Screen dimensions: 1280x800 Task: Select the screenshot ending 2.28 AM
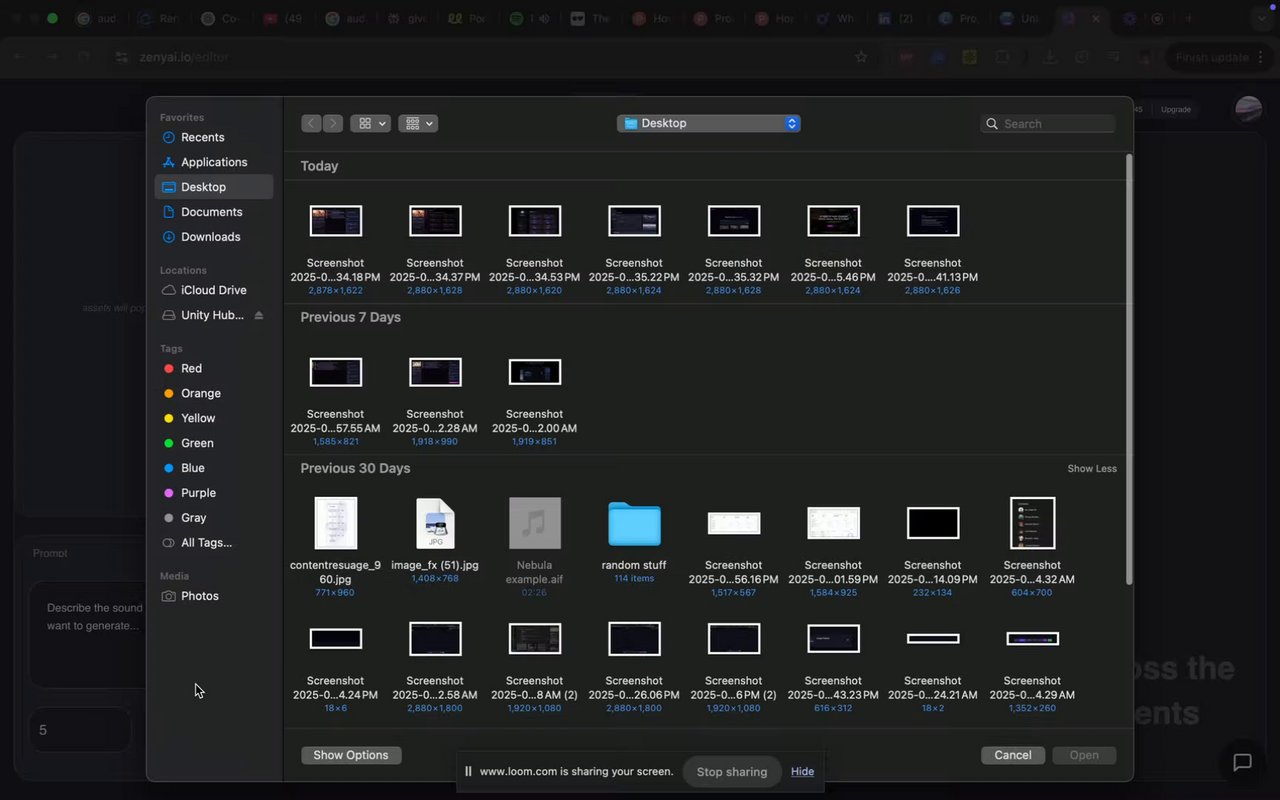click(435, 372)
